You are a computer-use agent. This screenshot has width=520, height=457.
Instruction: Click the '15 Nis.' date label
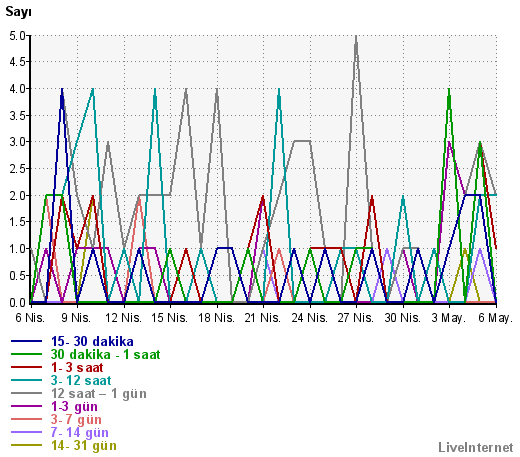(x=169, y=318)
